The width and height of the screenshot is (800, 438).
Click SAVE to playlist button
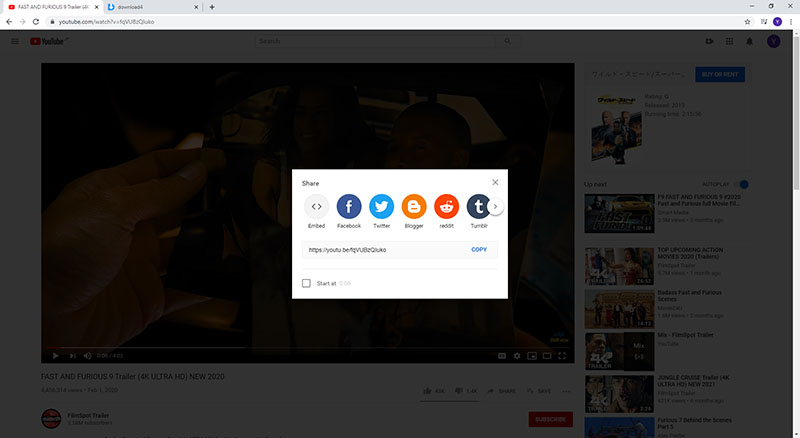[x=539, y=391]
